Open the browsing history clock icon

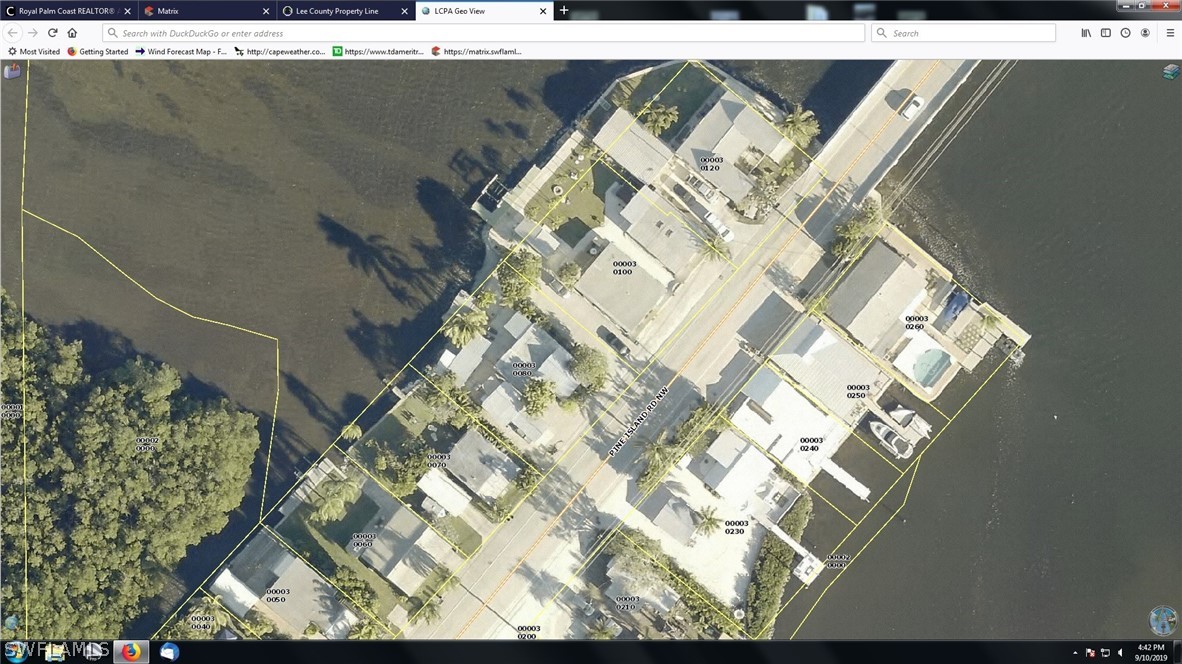[x=1125, y=33]
